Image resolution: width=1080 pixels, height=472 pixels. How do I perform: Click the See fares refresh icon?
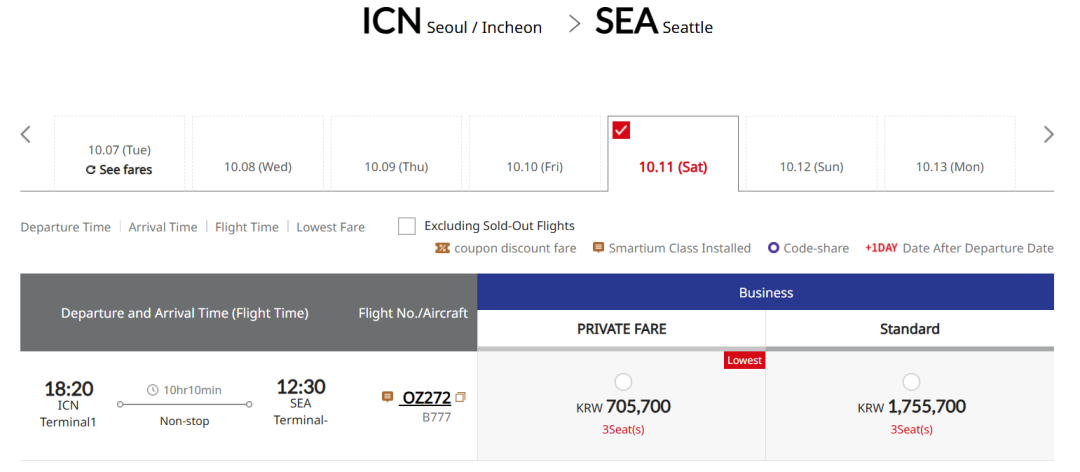point(91,170)
